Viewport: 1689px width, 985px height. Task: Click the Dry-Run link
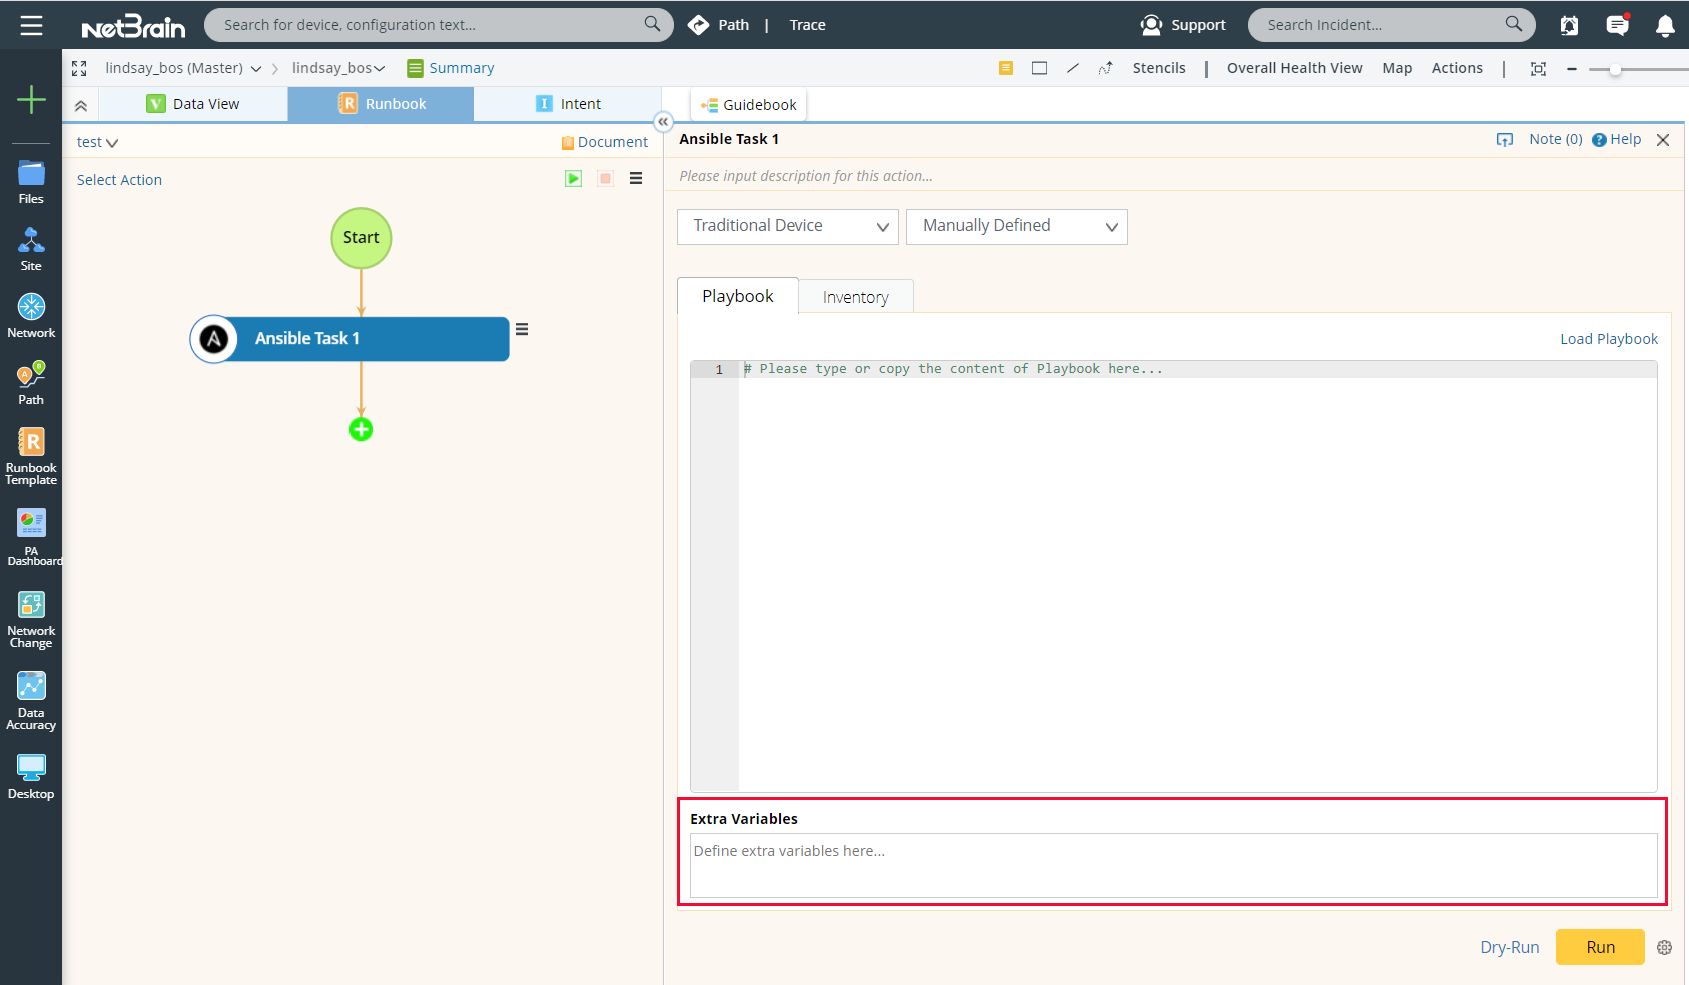1510,947
